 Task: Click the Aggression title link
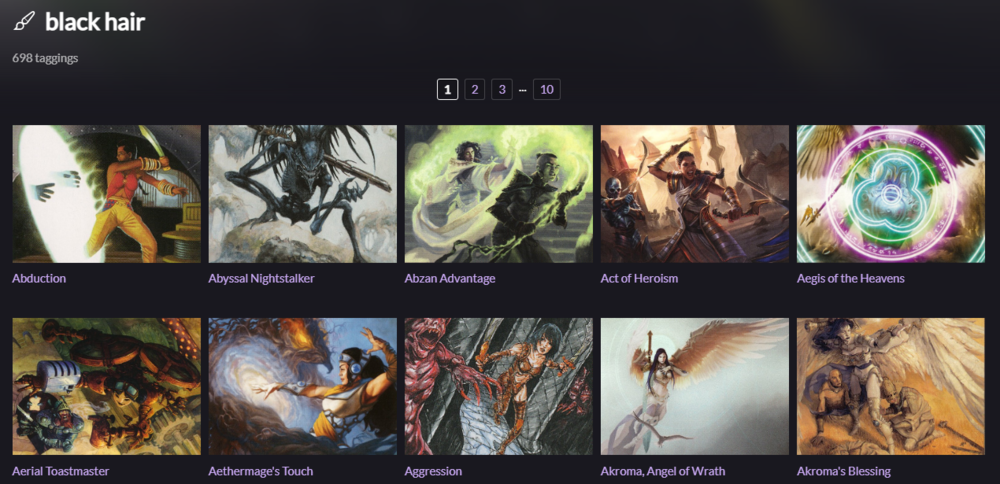433,472
